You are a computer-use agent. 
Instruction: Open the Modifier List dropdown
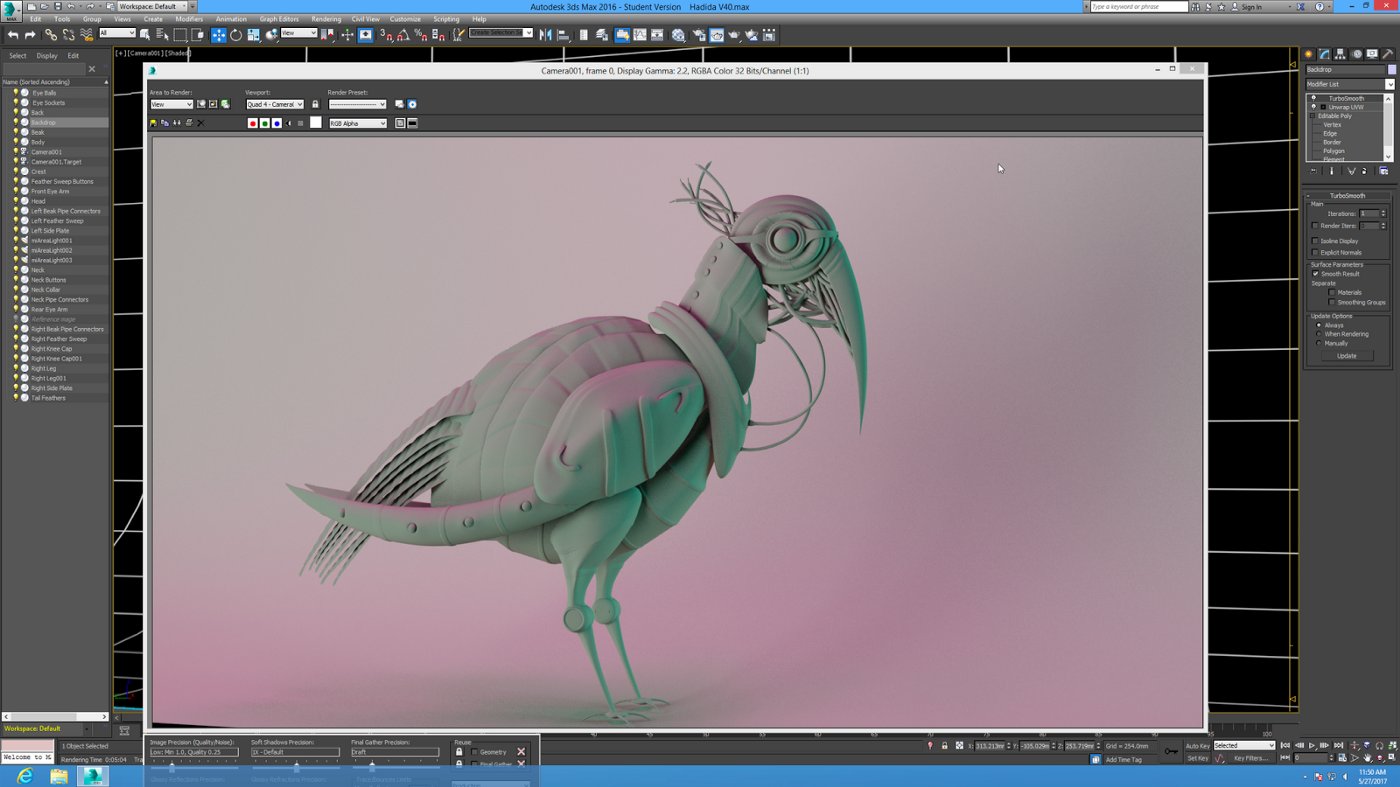[x=1349, y=84]
